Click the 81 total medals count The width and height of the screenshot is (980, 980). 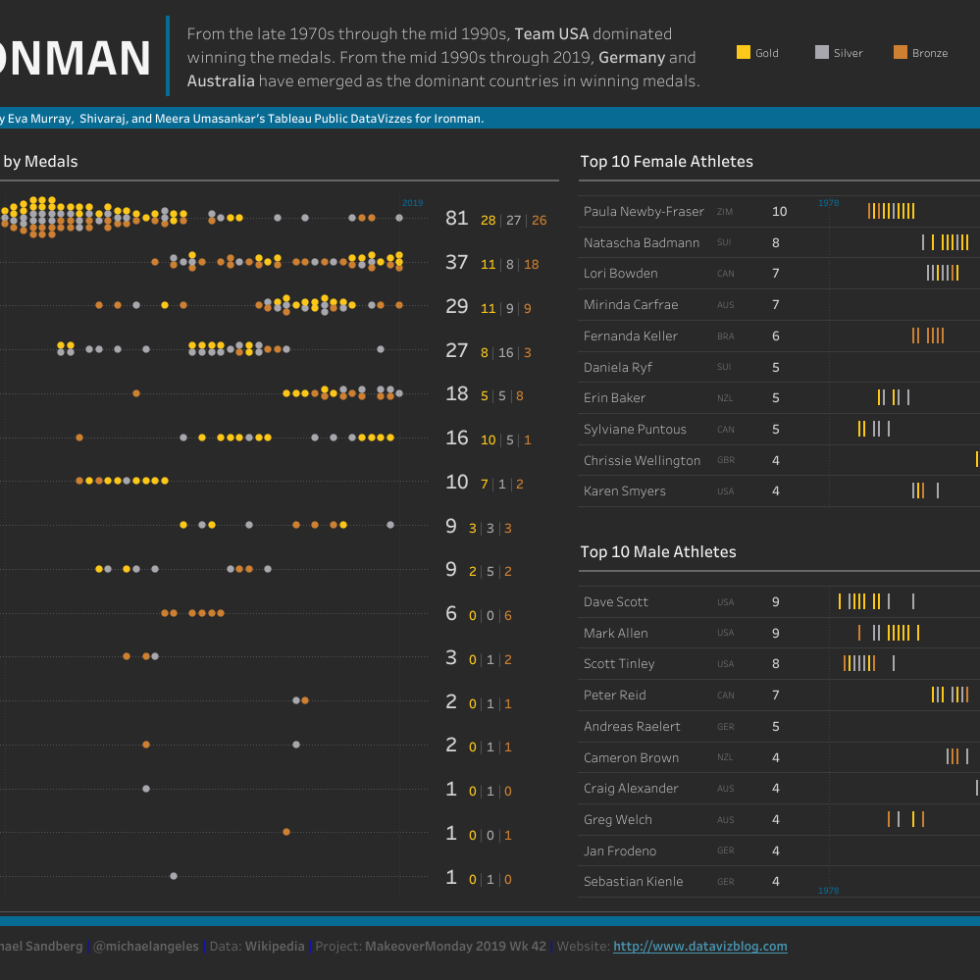pyautogui.click(x=457, y=219)
